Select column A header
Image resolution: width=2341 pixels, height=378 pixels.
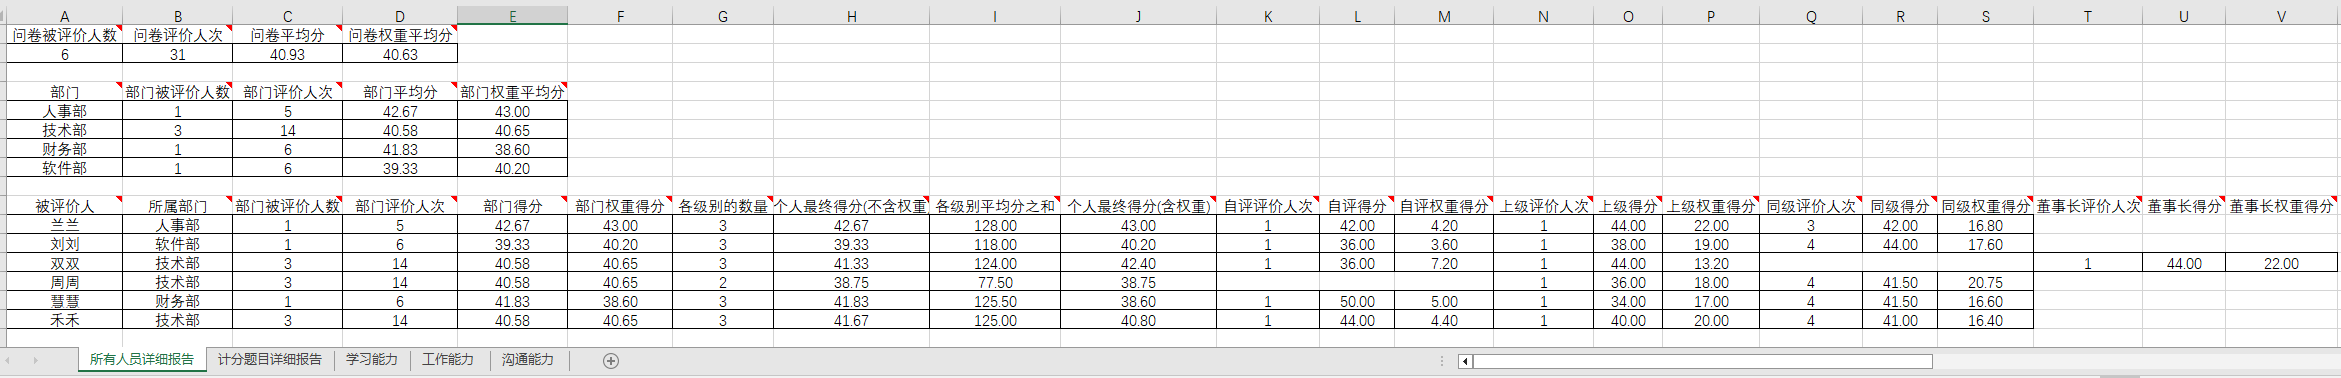(65, 16)
